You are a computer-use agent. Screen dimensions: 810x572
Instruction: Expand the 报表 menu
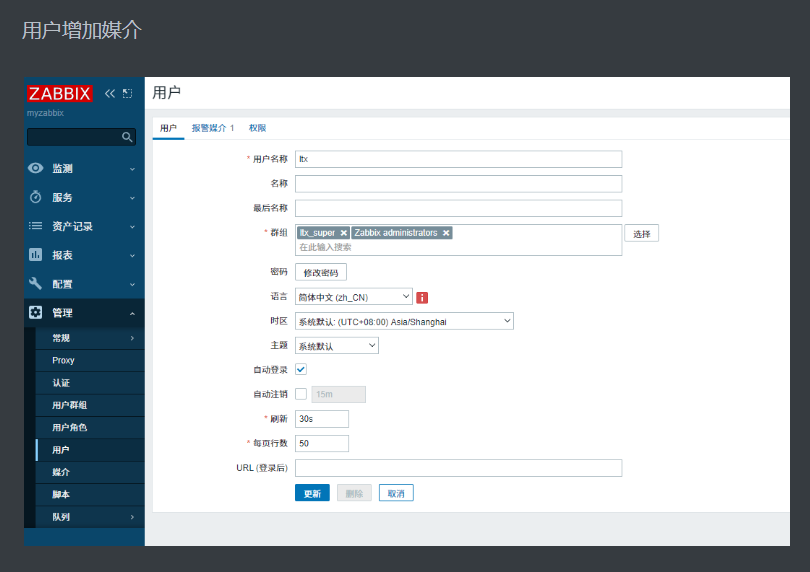coord(132,255)
